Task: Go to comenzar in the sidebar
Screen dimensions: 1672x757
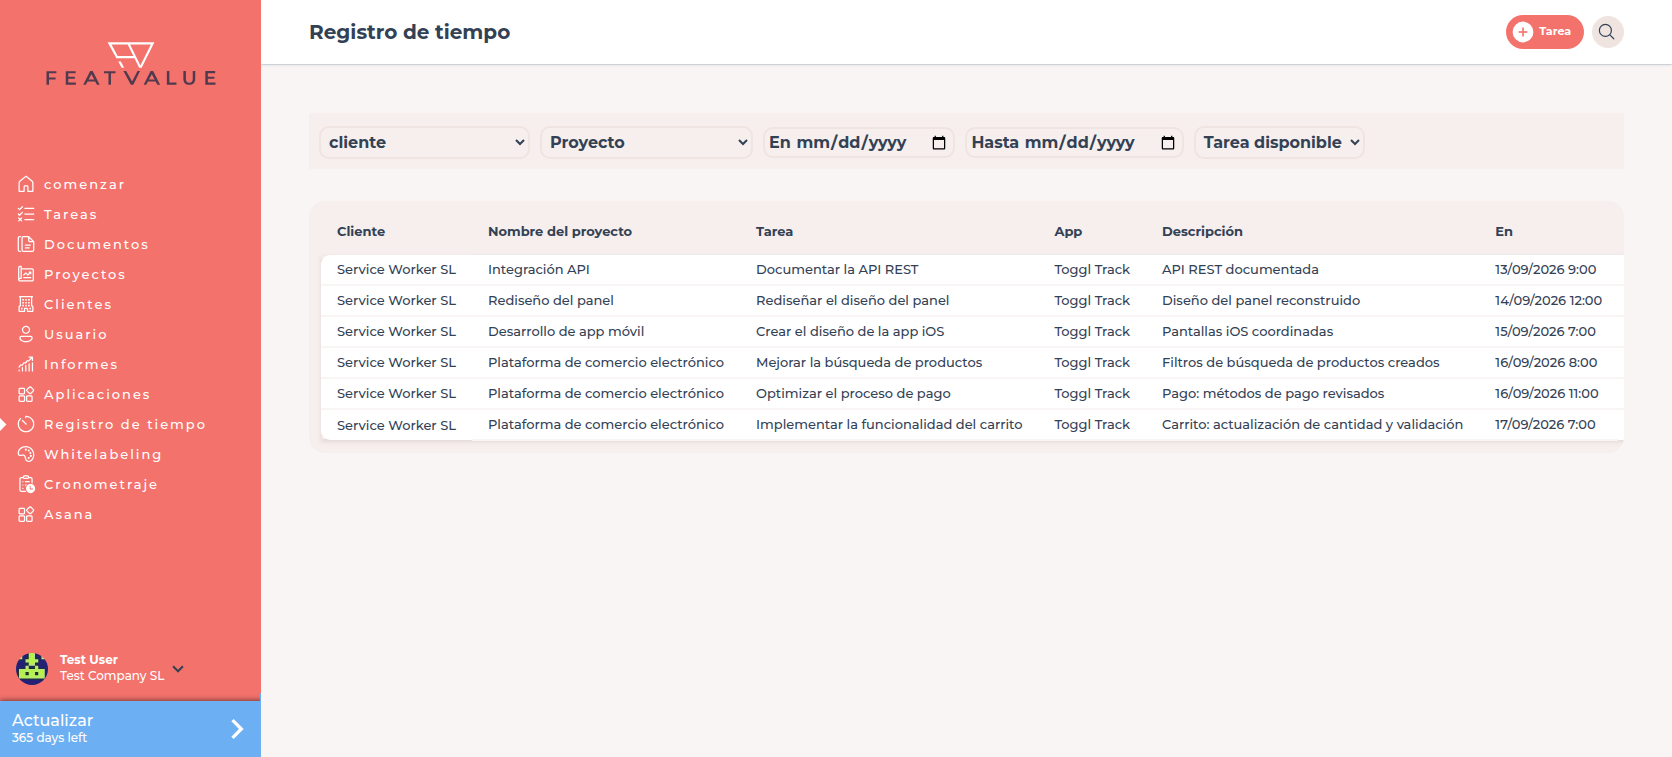Action: pos(84,184)
